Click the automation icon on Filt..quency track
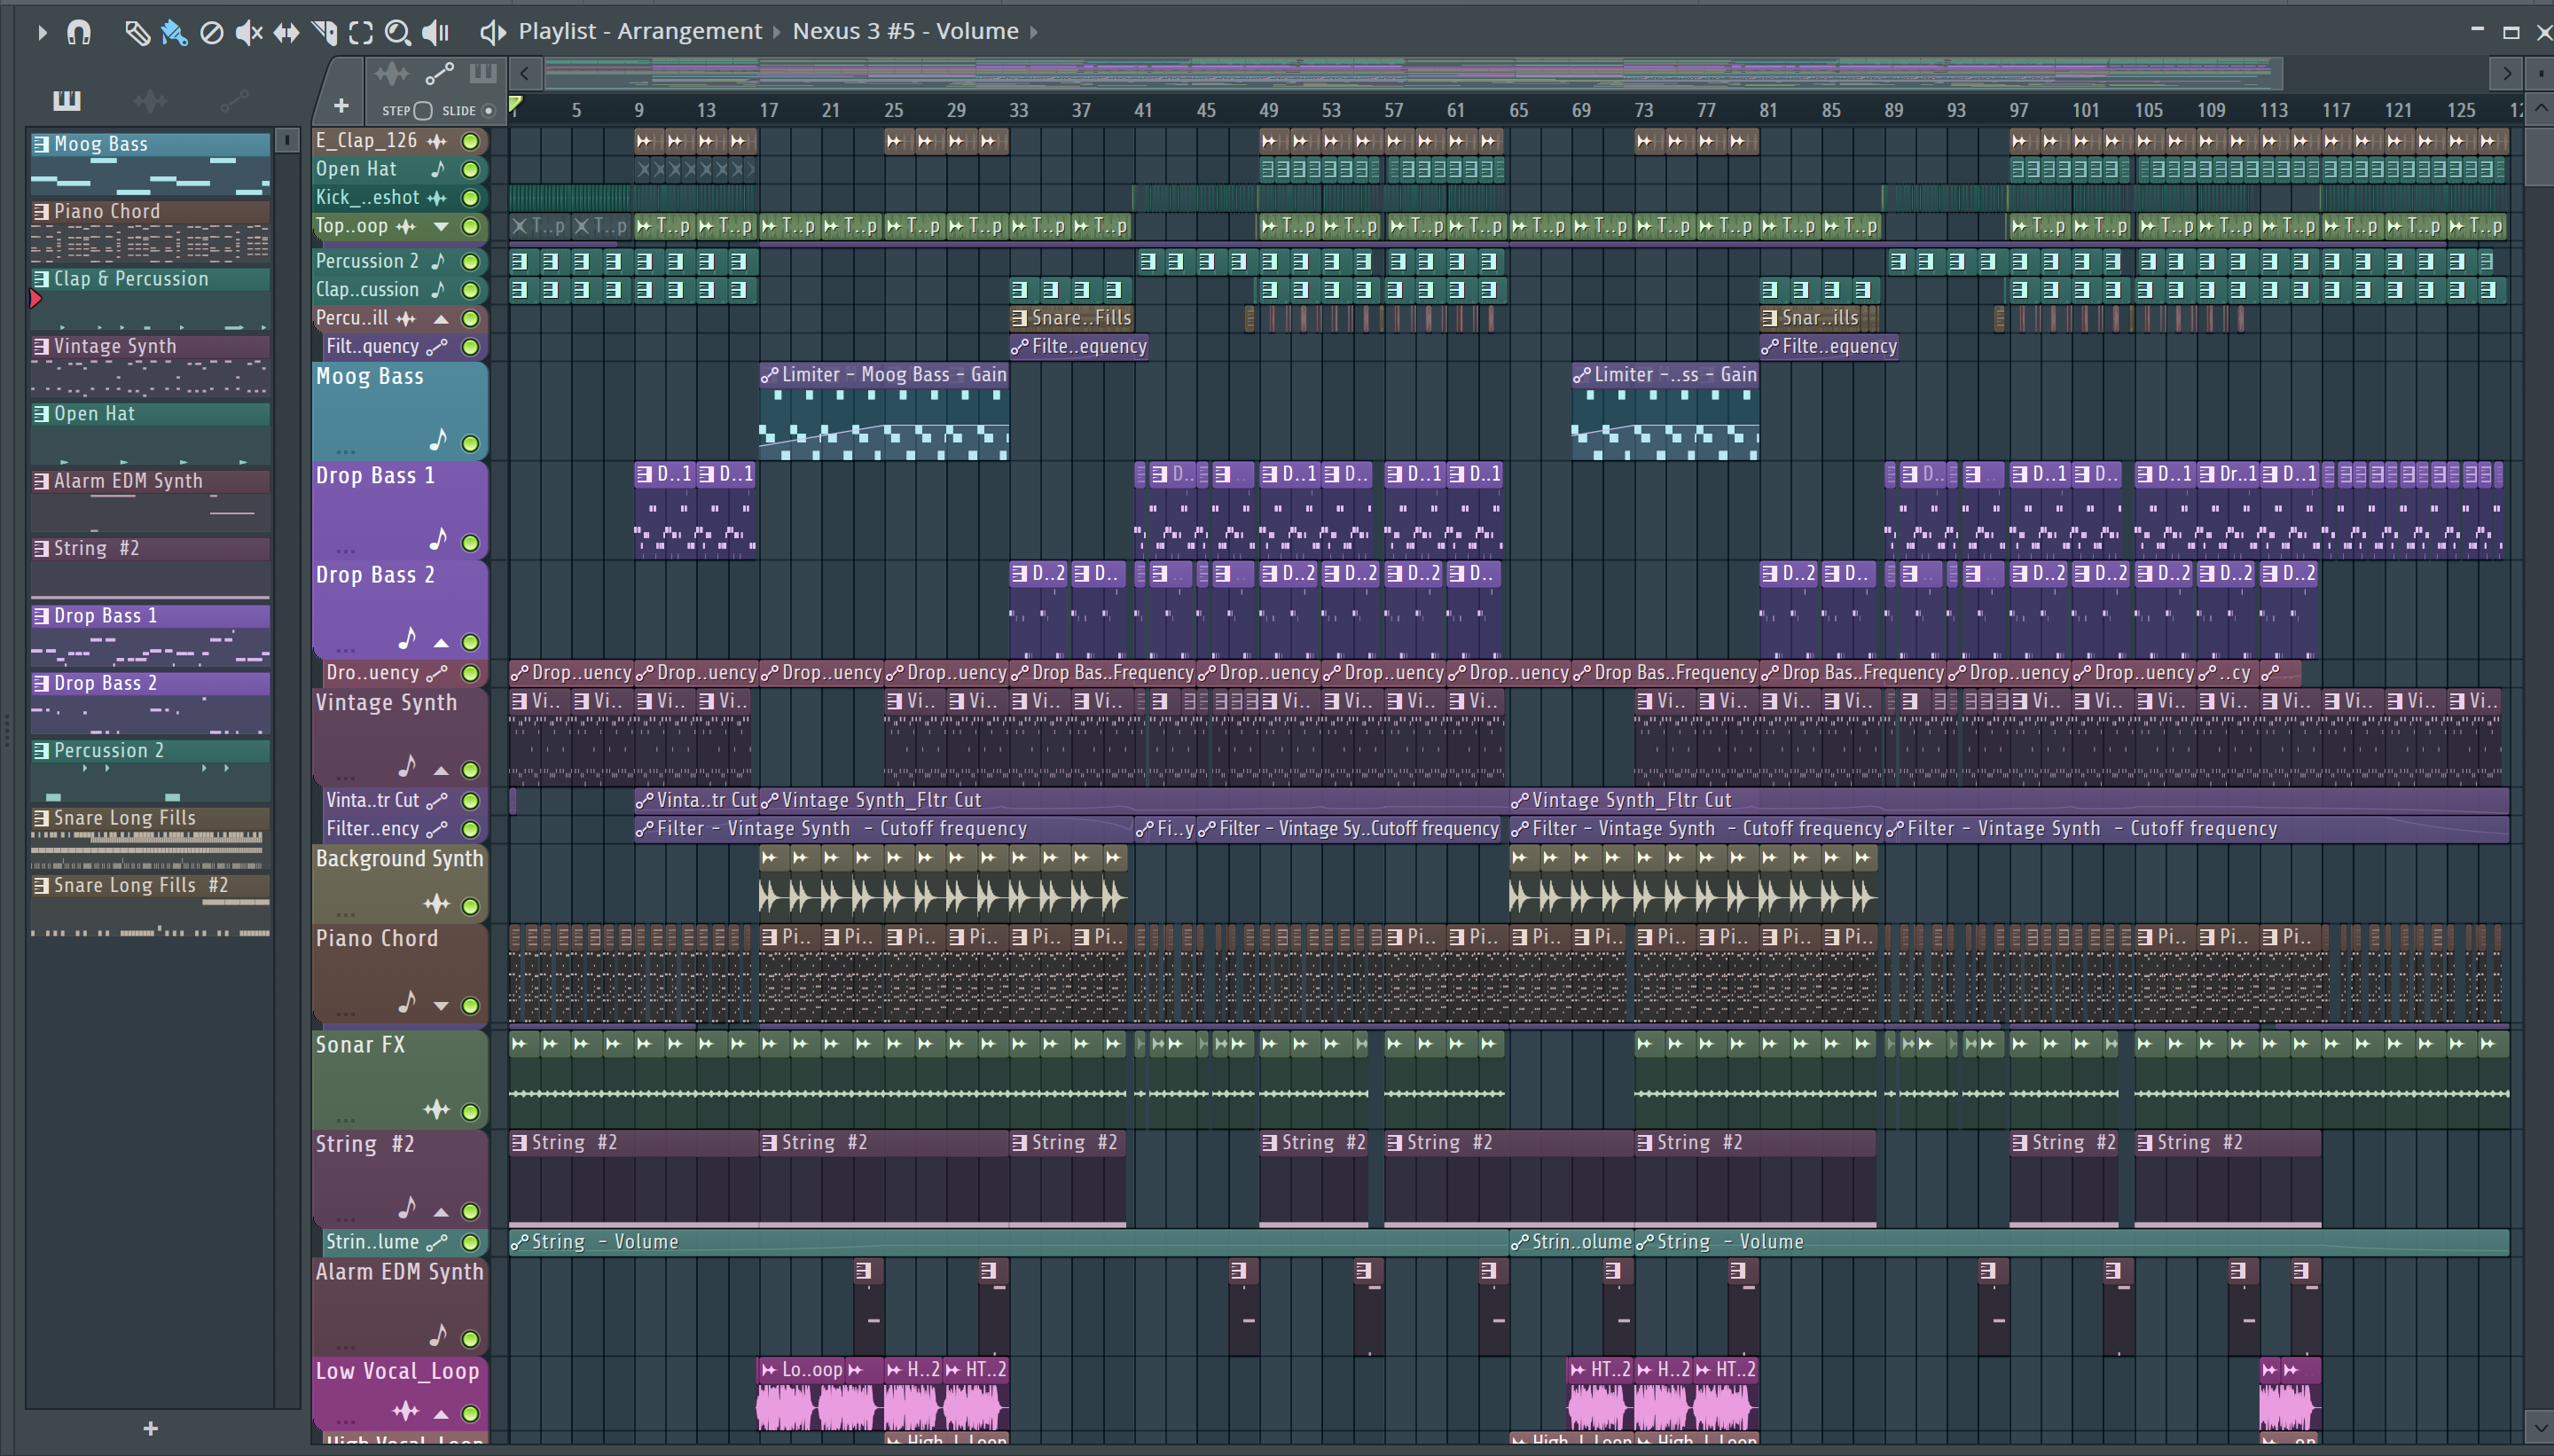Screen dimensions: 2554x1456 click(x=437, y=347)
